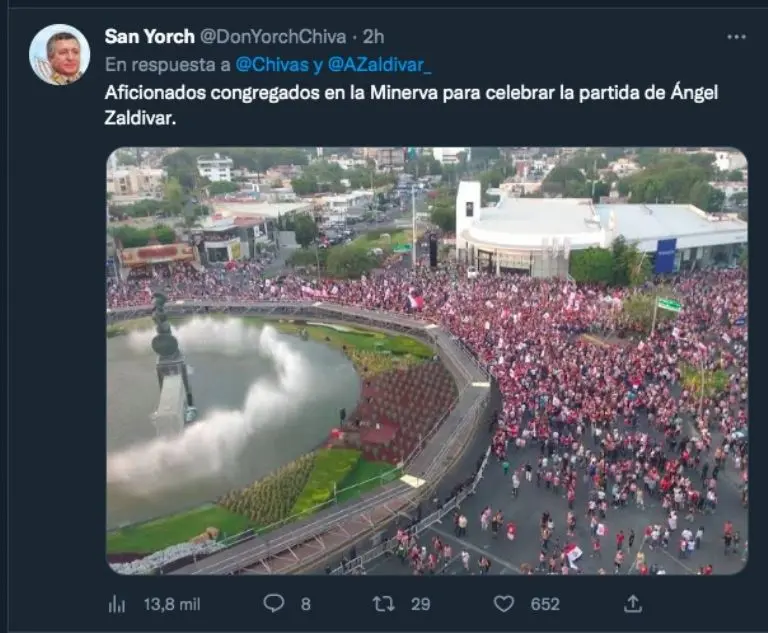Click the fountain statue in the photo

click(170, 358)
